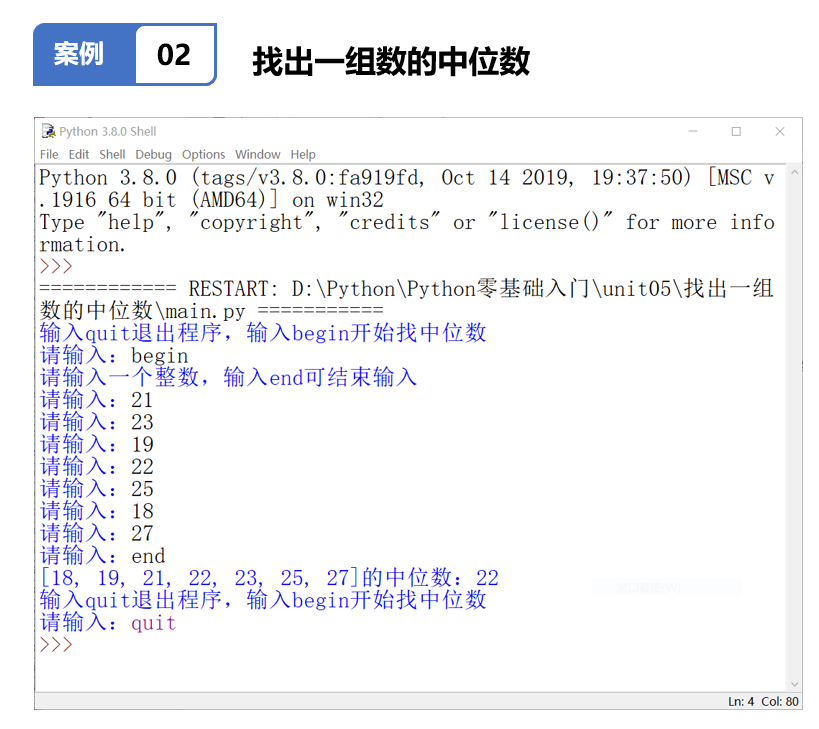Click the input value '18'

point(142,511)
